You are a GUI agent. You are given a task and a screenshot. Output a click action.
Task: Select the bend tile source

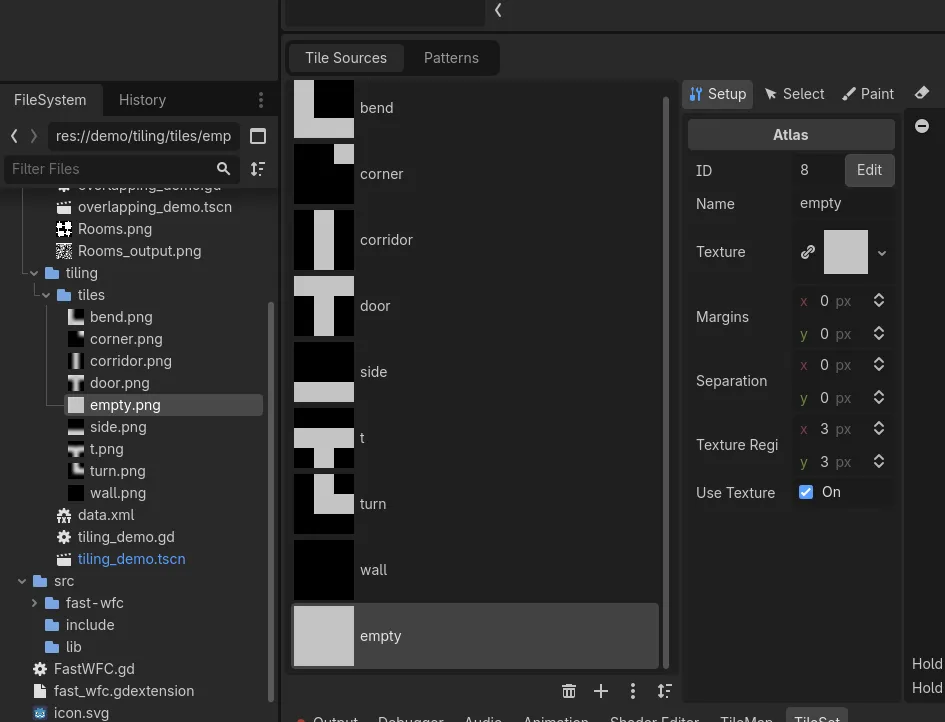click(x=476, y=108)
